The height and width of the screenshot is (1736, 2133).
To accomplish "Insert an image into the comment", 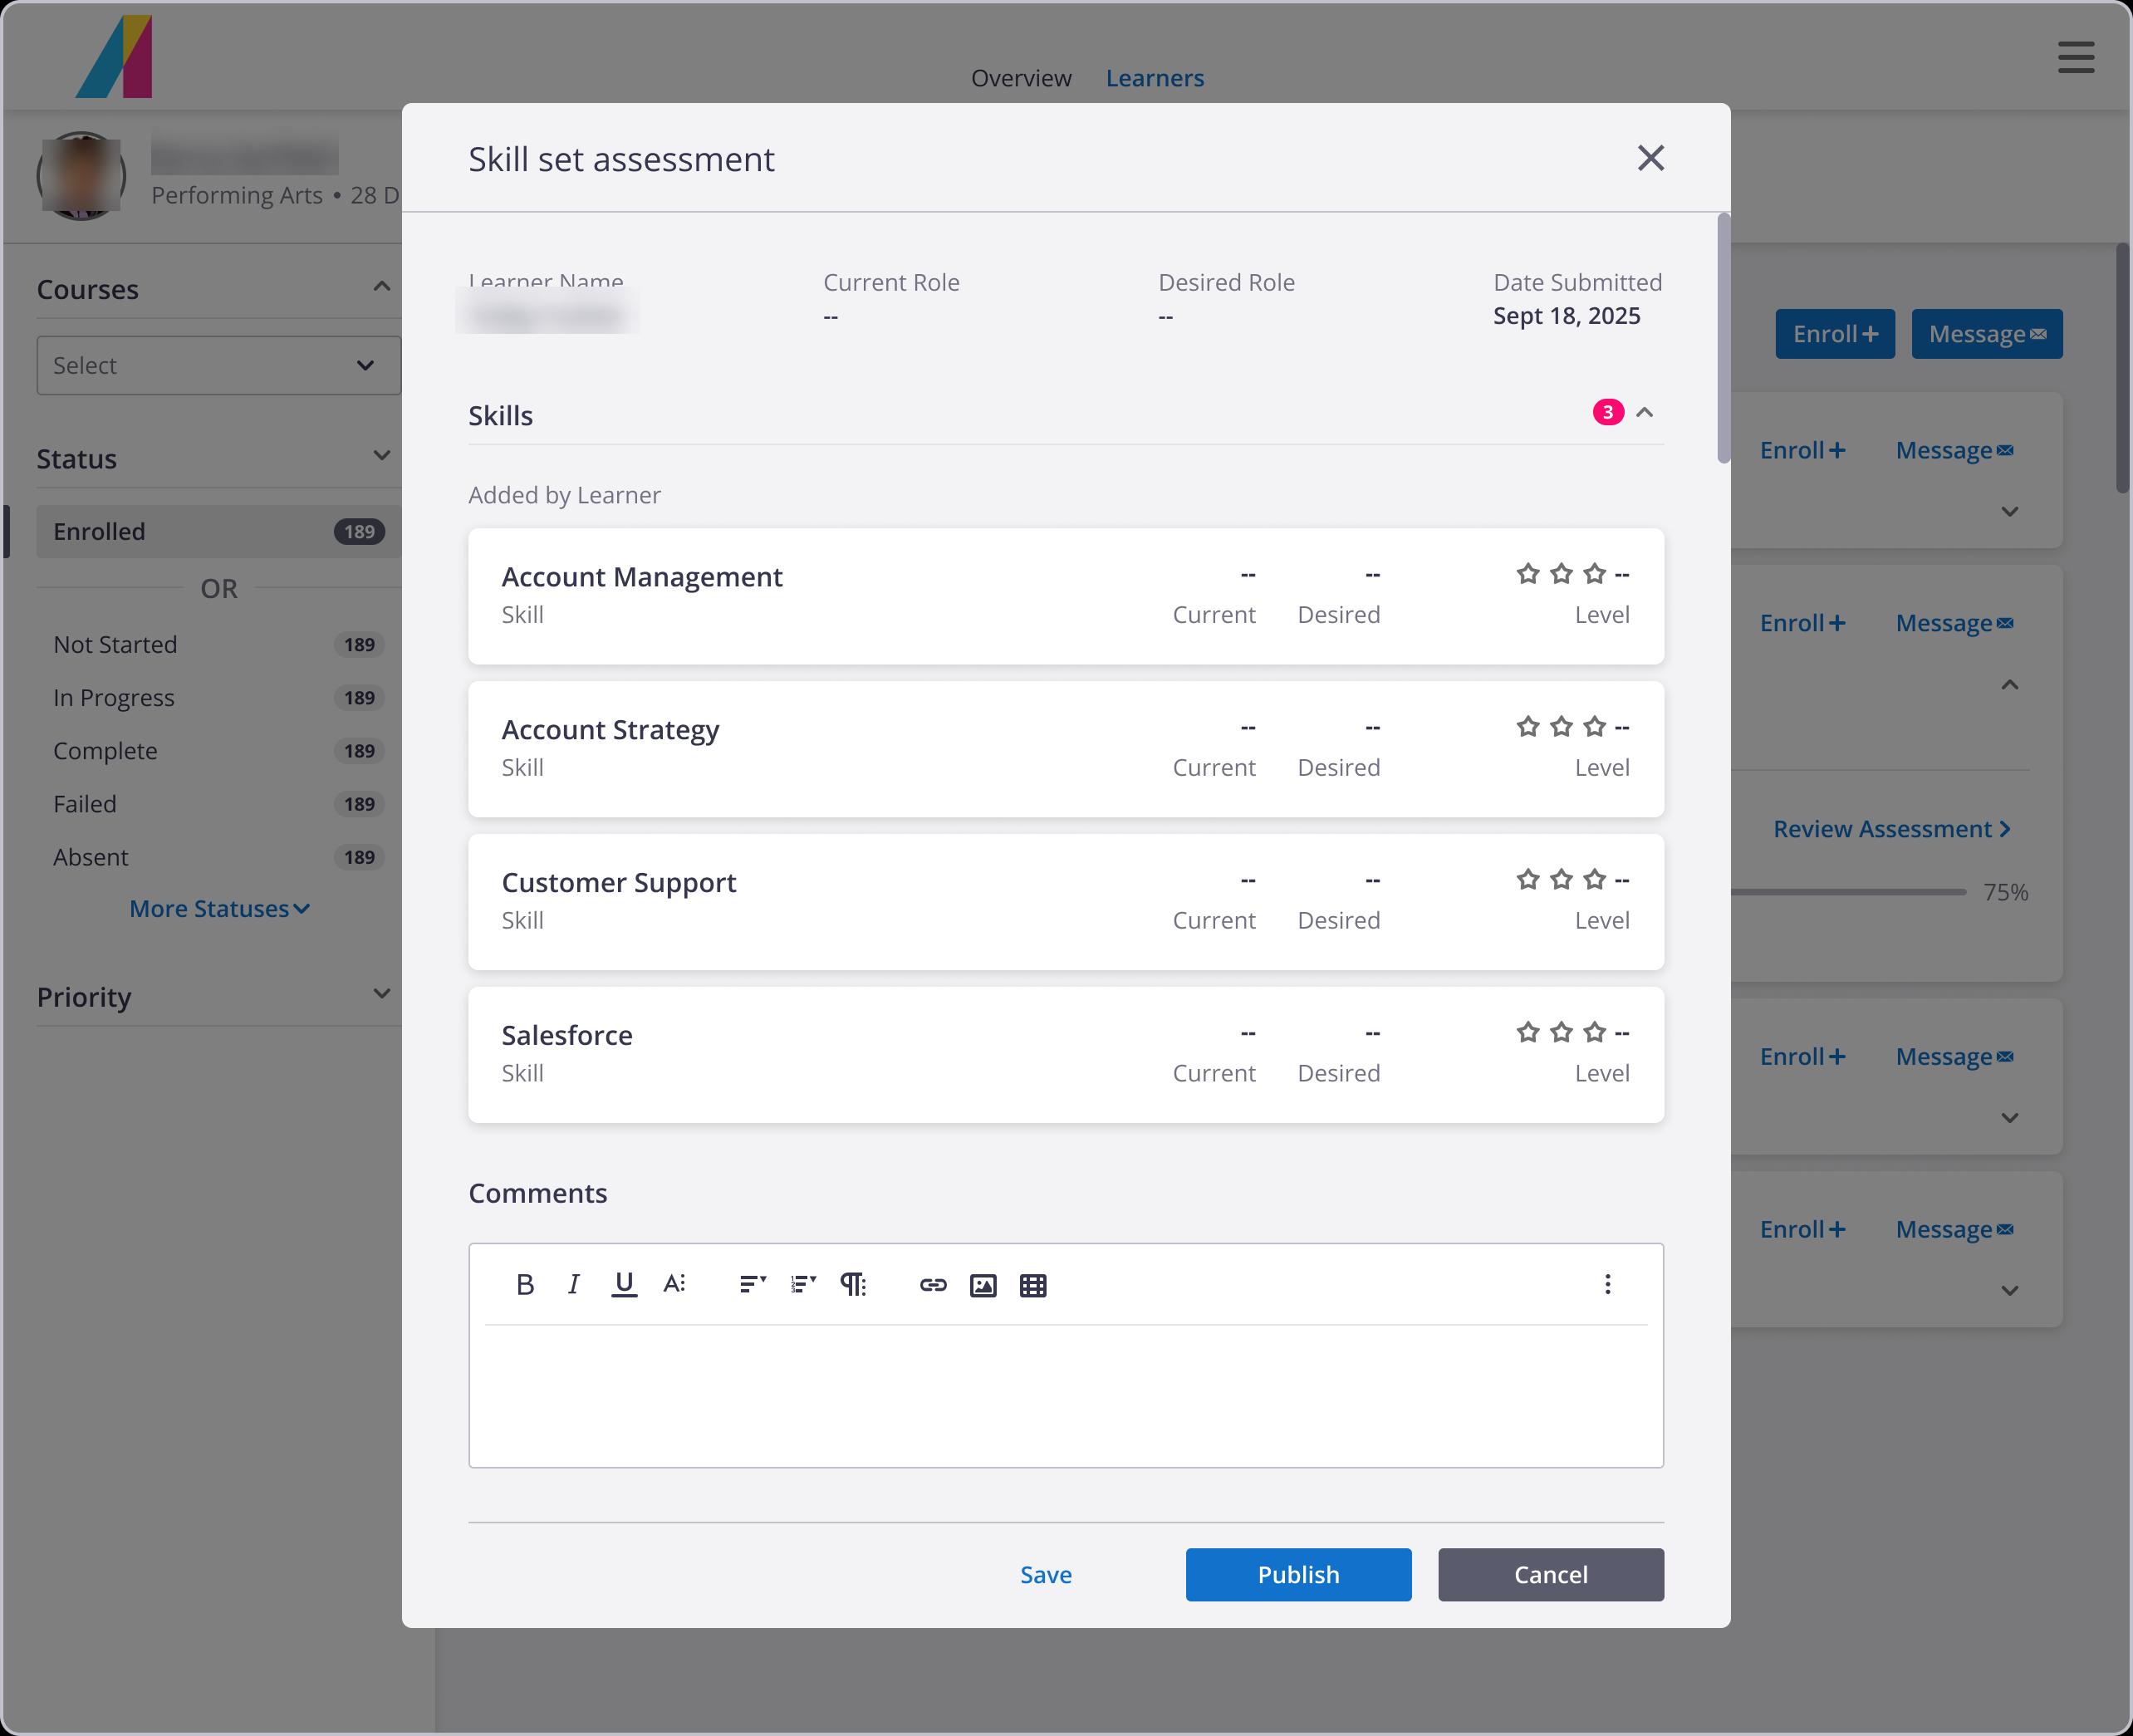I will pyautogui.click(x=983, y=1285).
